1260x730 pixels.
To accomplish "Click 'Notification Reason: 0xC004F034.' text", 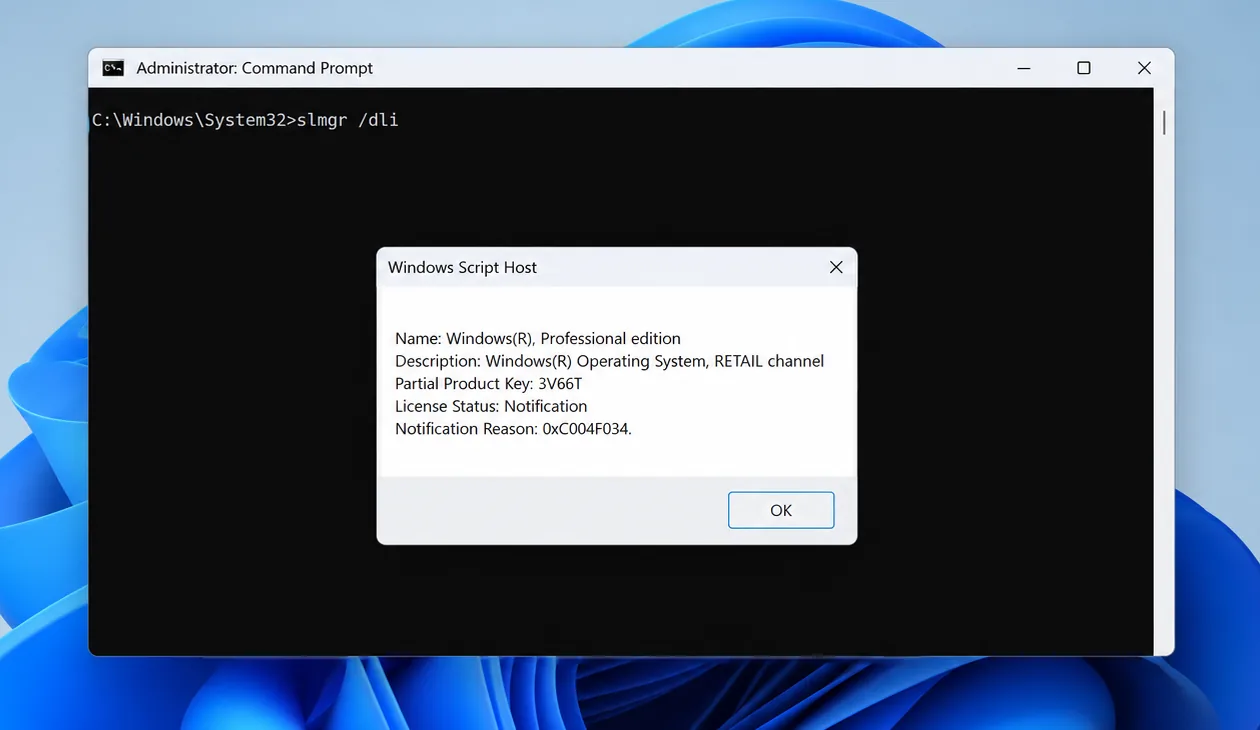I will tap(514, 429).
